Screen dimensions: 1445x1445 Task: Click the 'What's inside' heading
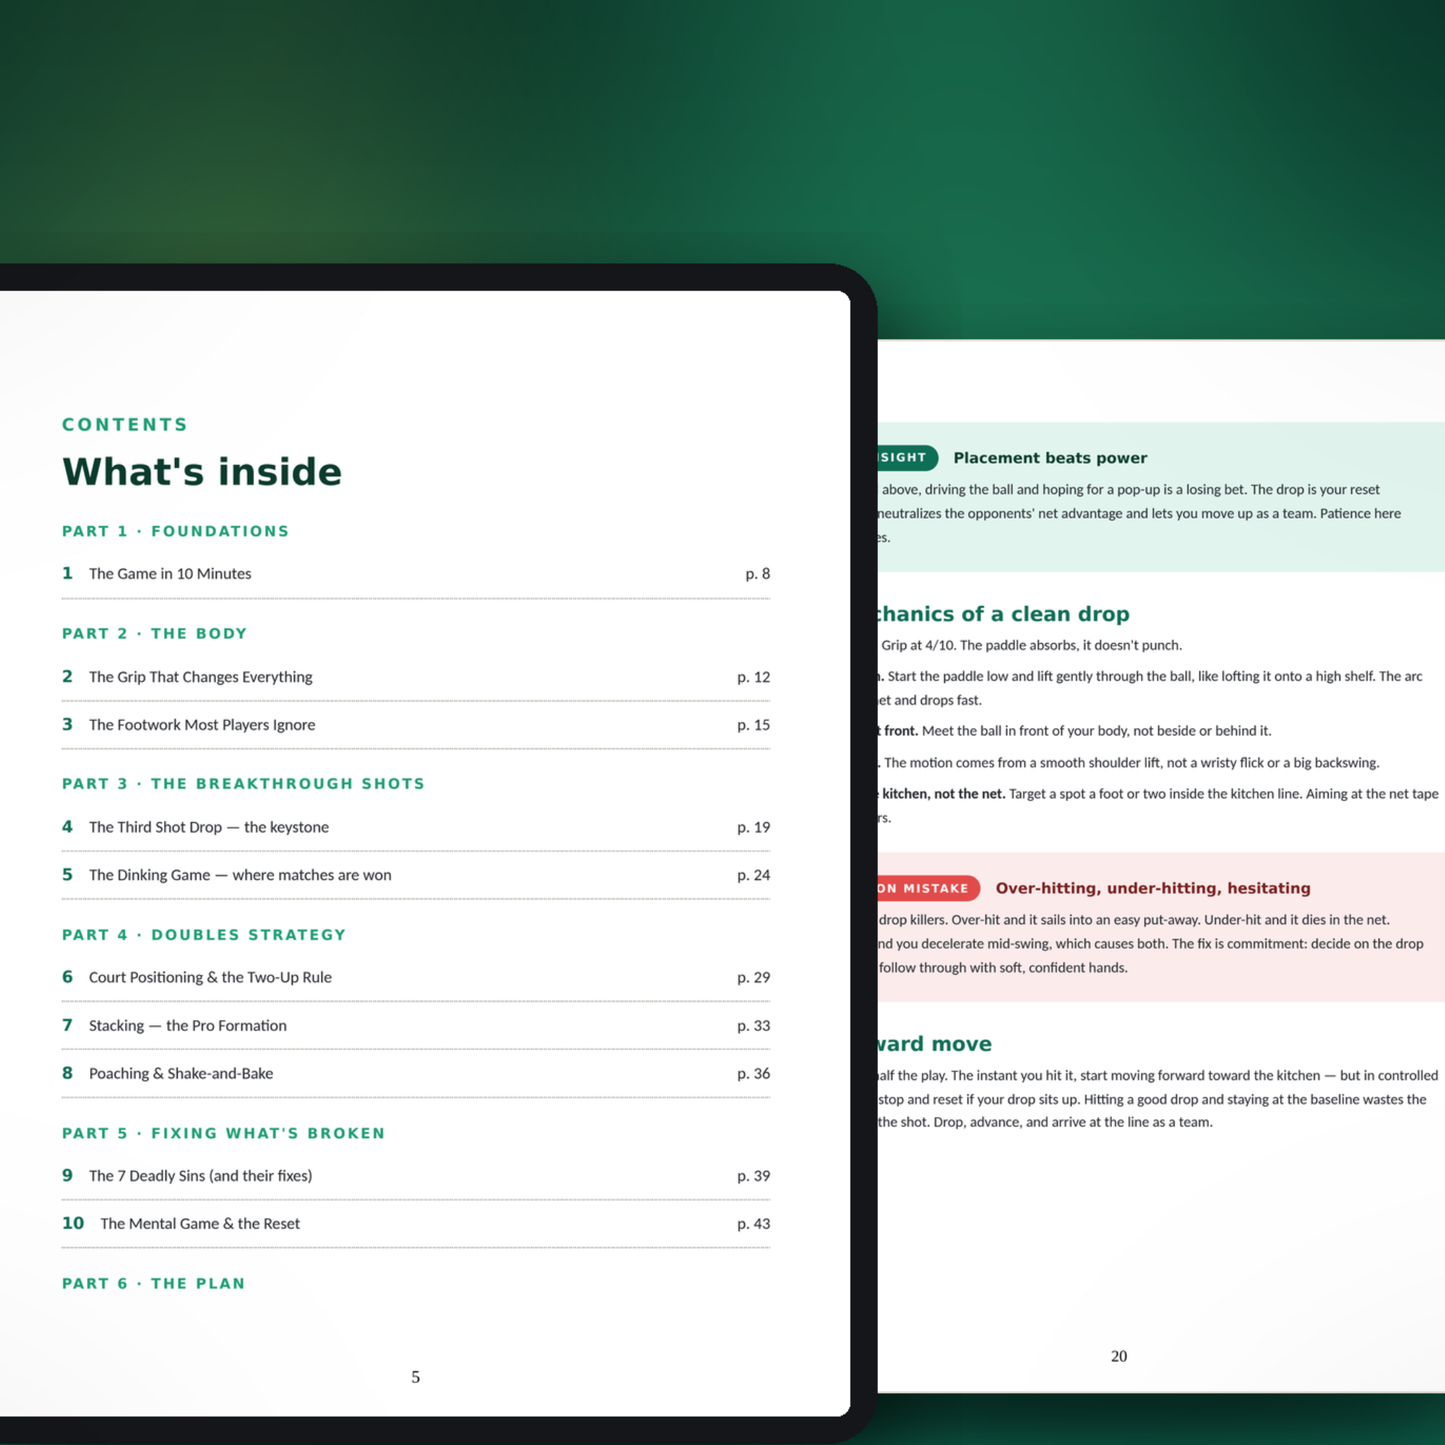[x=202, y=472]
